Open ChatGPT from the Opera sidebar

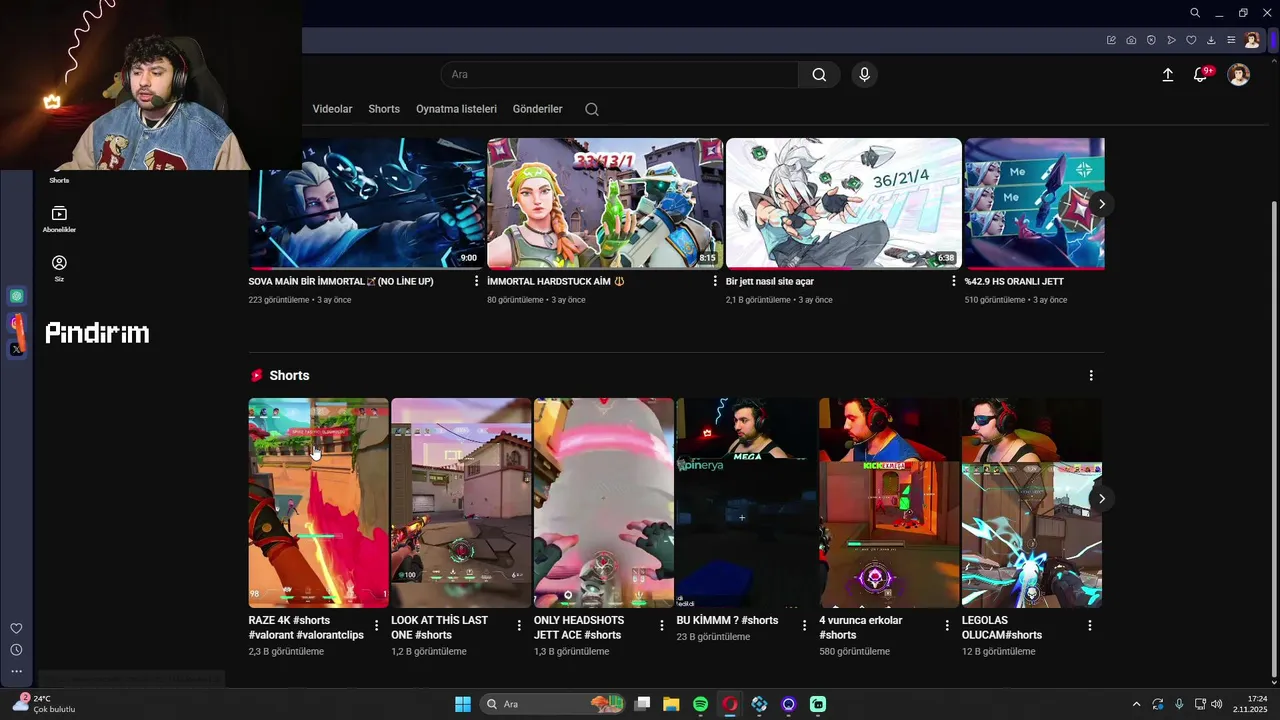coord(16,296)
